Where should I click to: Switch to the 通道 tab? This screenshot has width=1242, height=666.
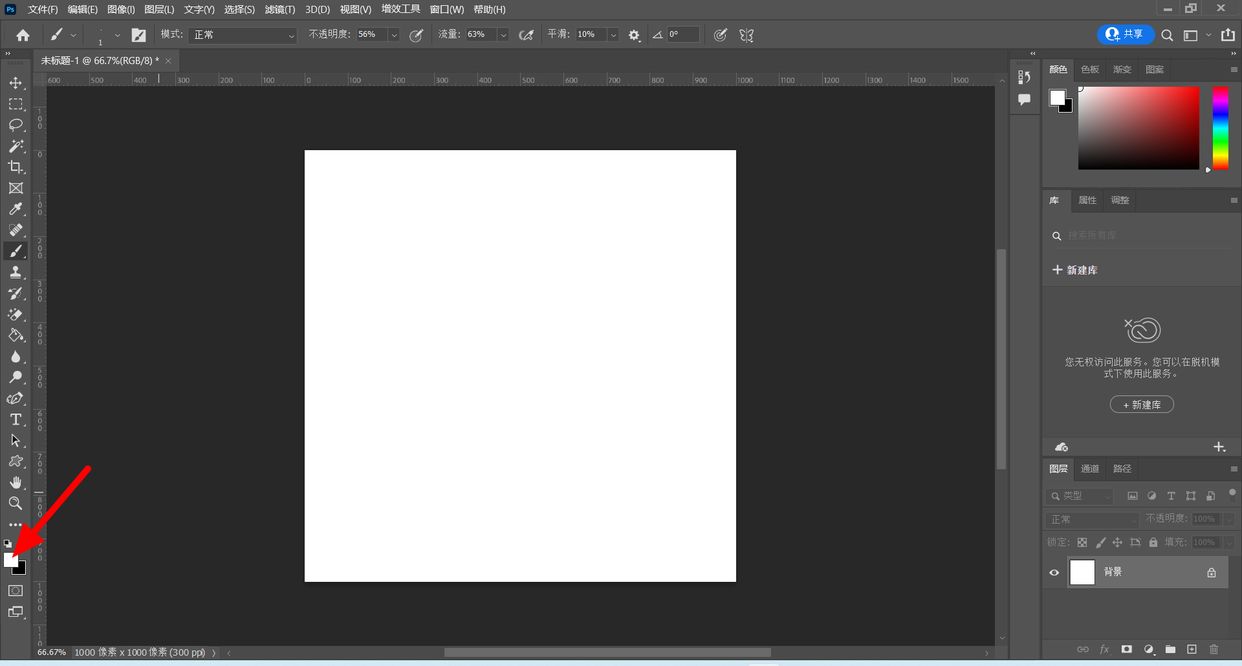[x=1090, y=469]
